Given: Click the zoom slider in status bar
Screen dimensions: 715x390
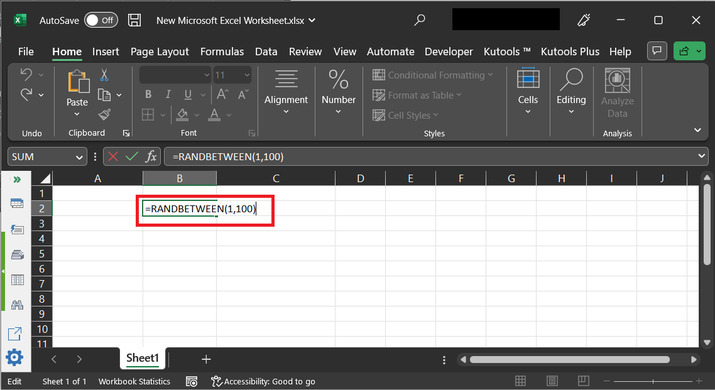Looking at the screenshot, I should (653, 381).
